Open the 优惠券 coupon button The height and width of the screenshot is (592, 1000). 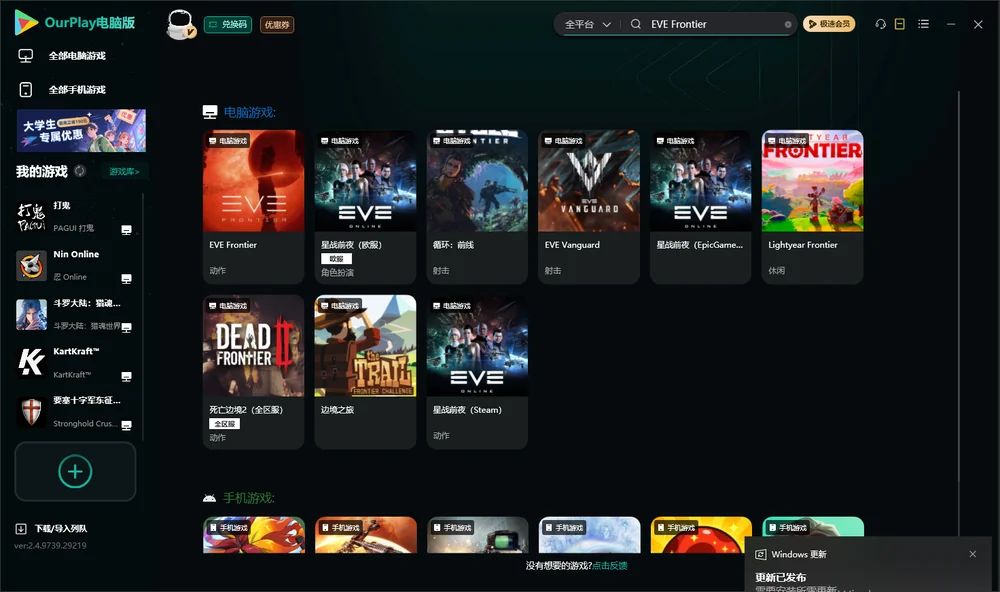277,24
